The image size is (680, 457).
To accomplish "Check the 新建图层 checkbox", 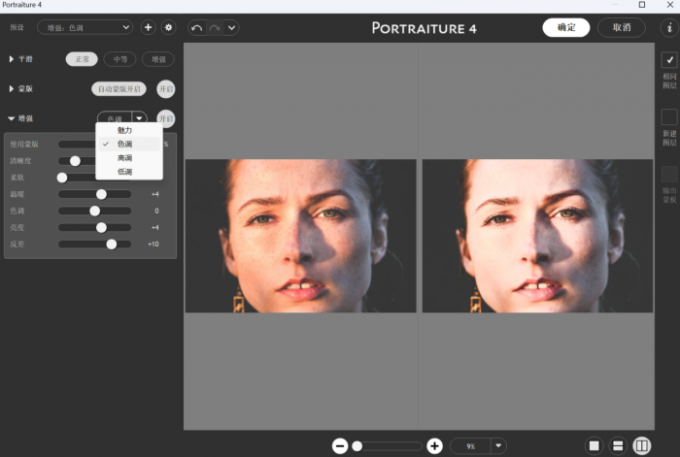I will coord(669,117).
